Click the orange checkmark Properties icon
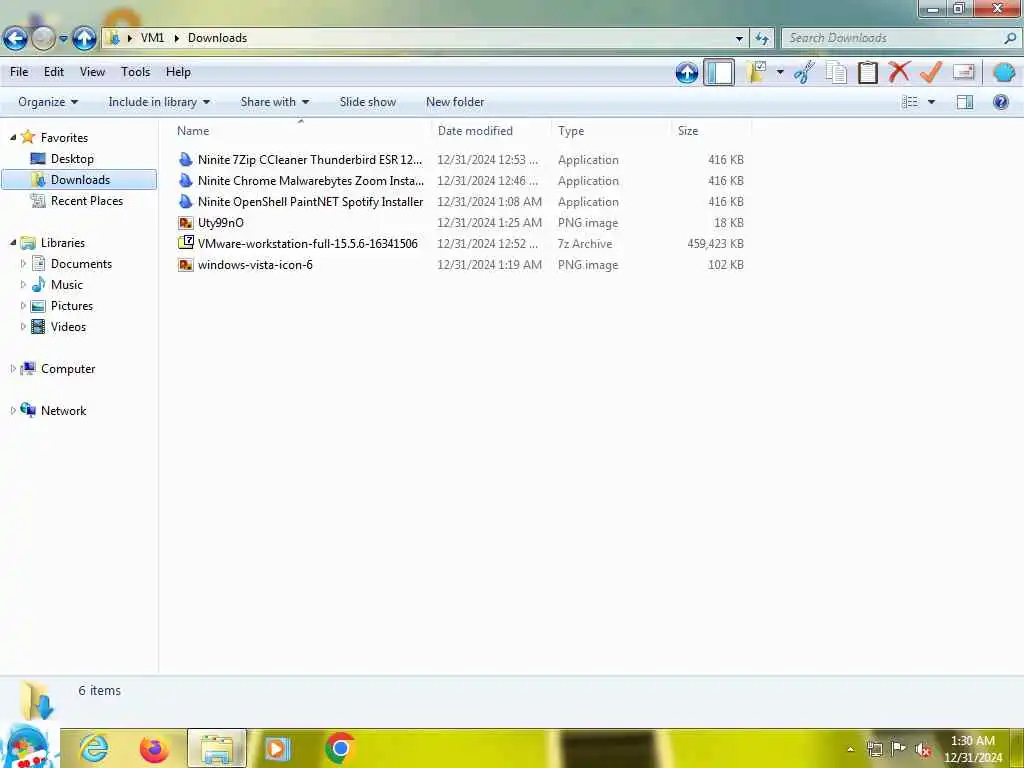 click(930, 72)
